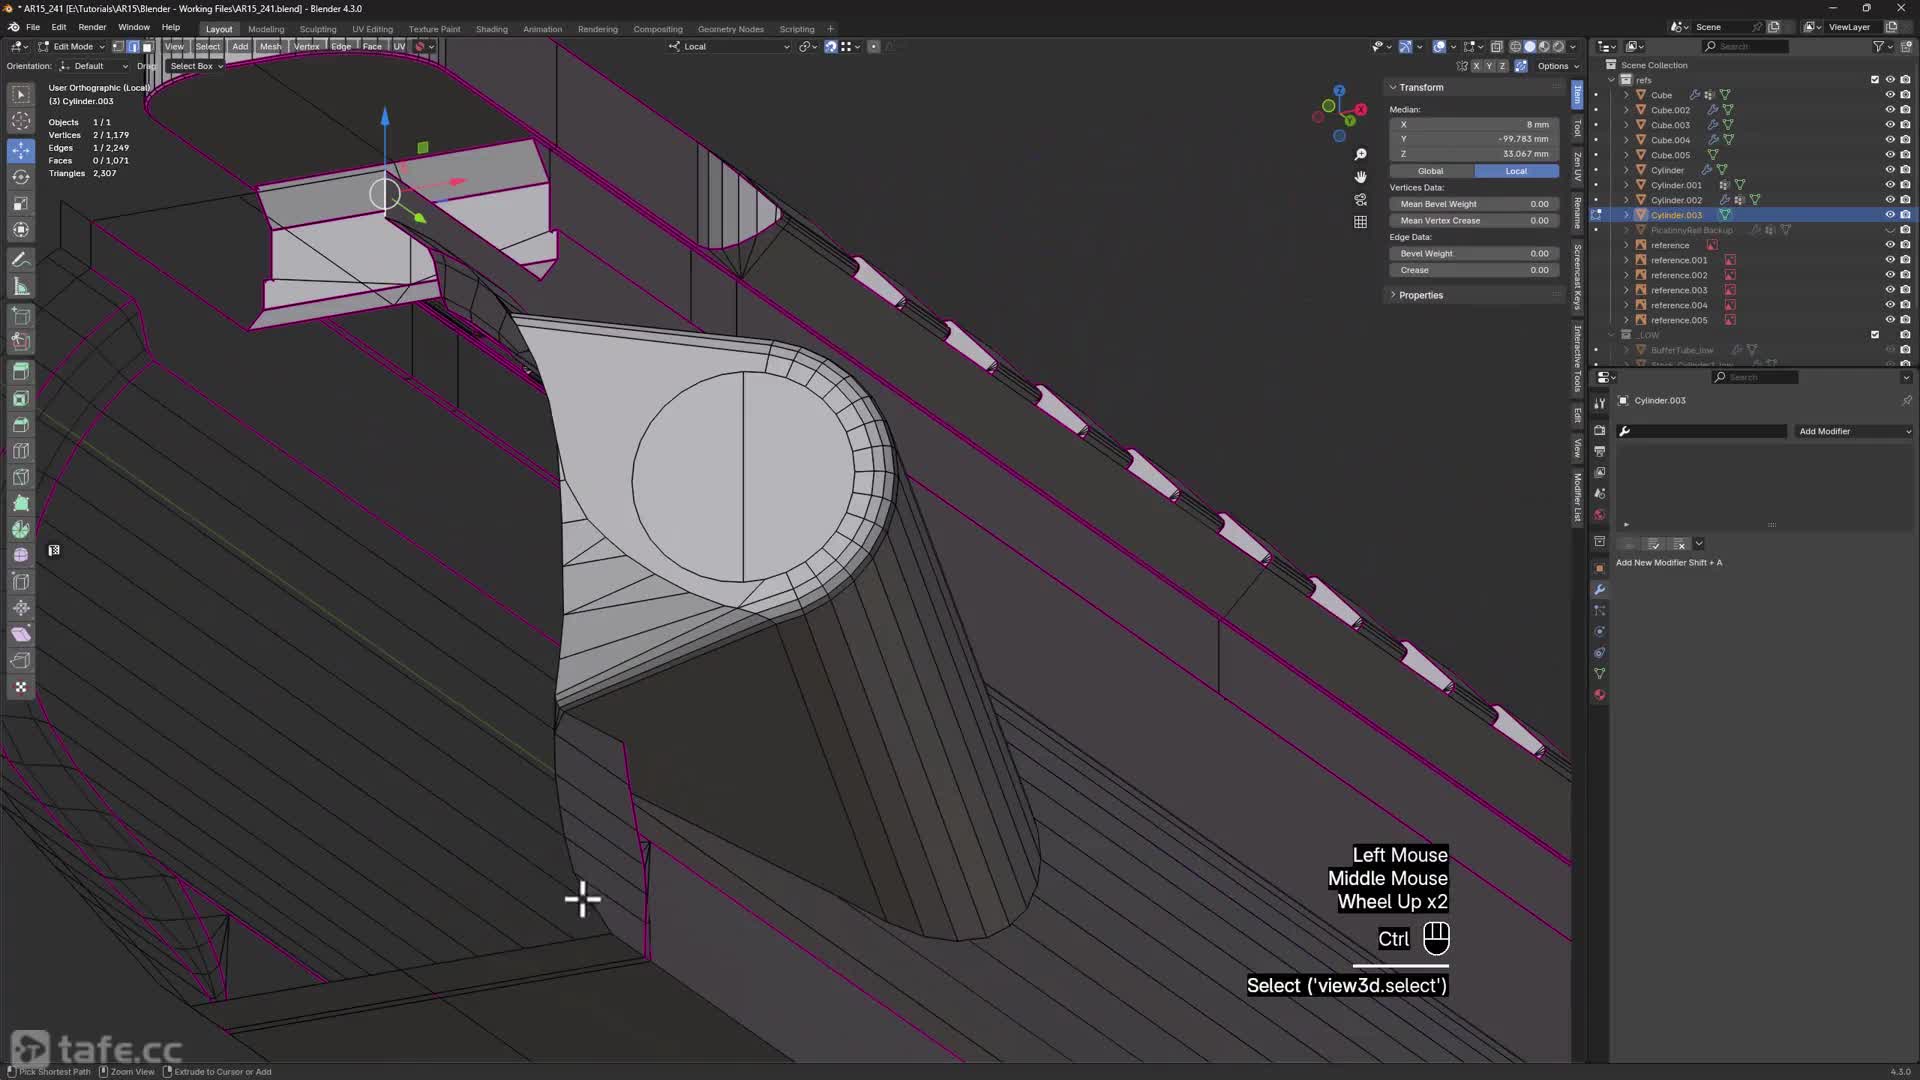Activate the 3D Cursor tool

20,121
